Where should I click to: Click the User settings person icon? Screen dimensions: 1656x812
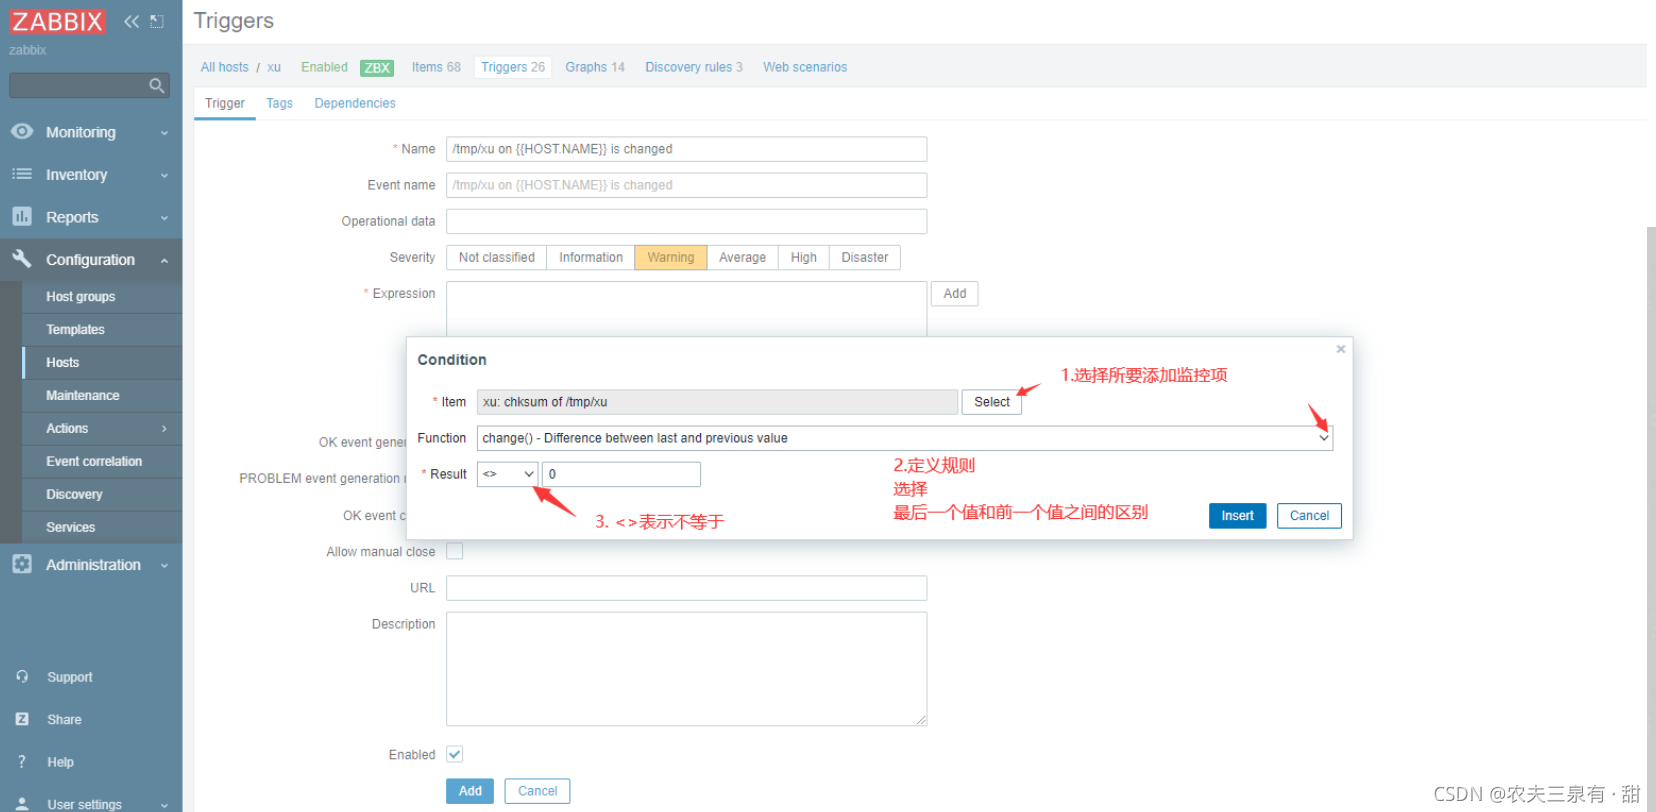tap(22, 804)
